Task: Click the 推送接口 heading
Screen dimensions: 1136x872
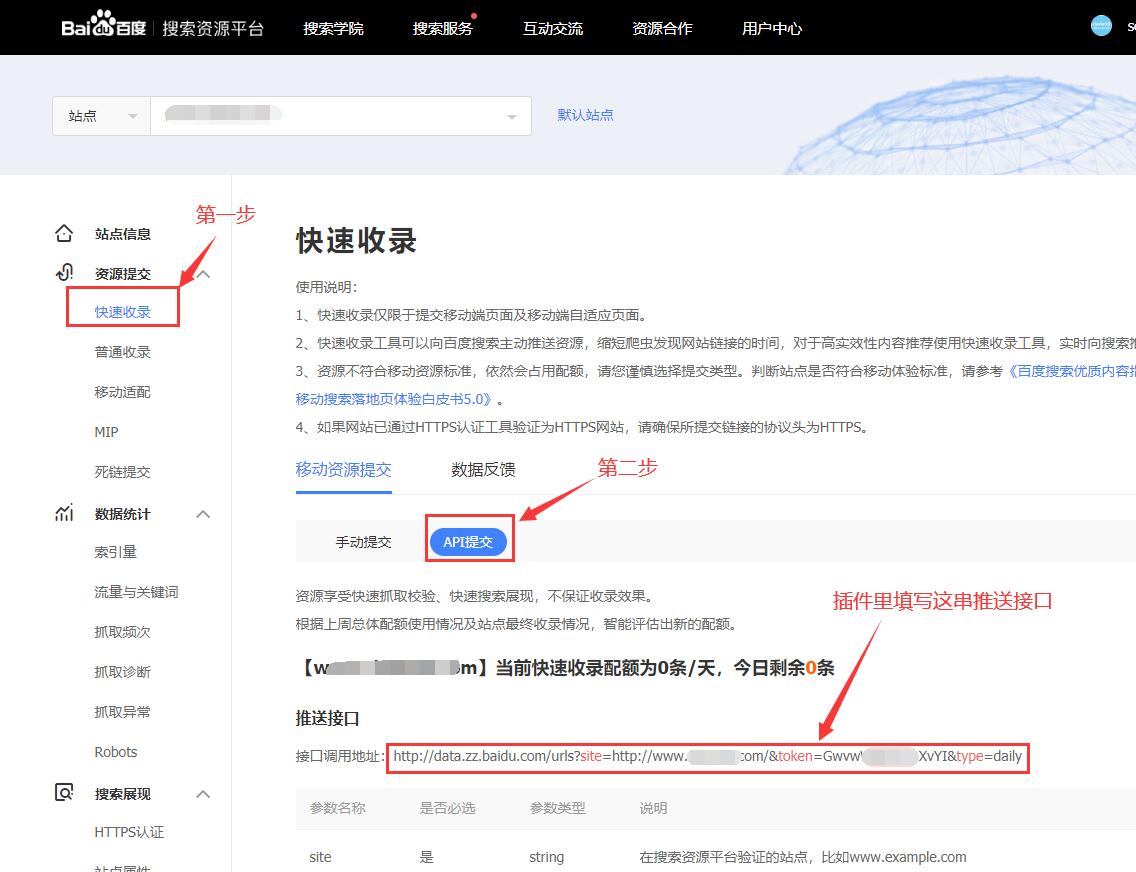Action: click(x=327, y=718)
